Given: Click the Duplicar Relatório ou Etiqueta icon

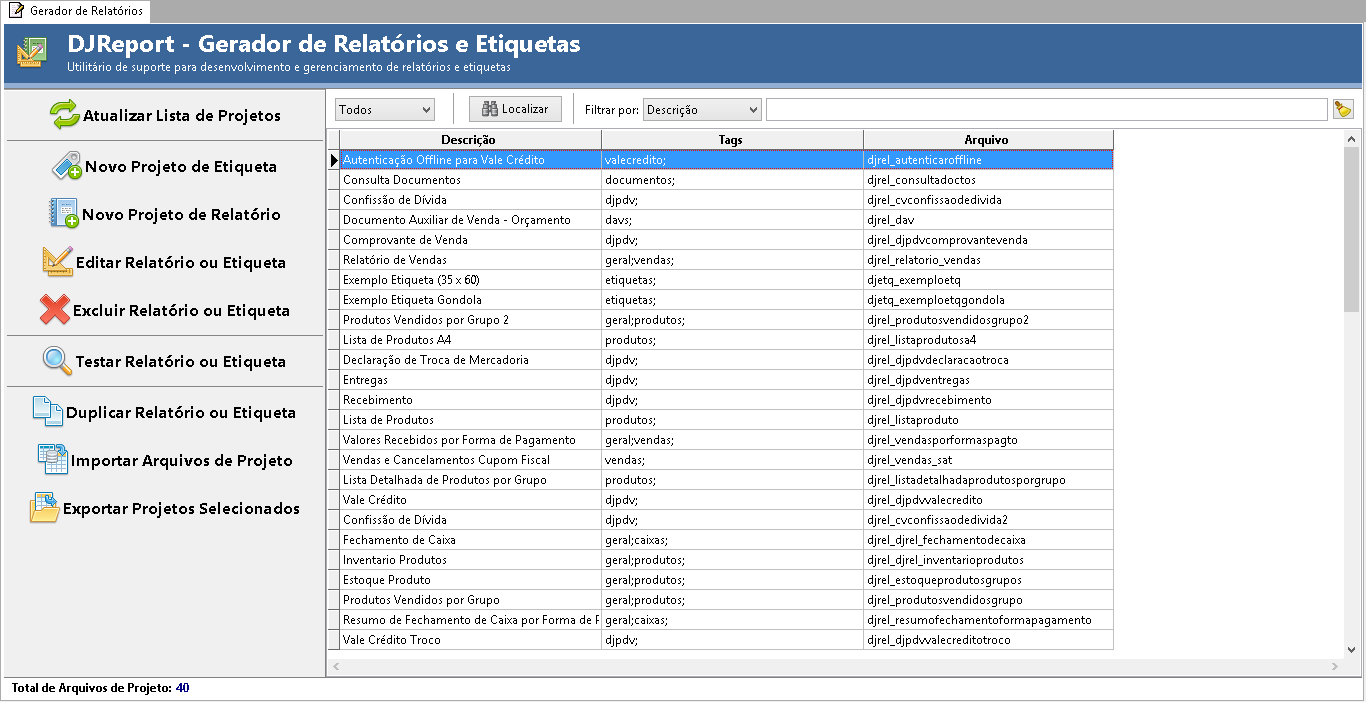Looking at the screenshot, I should point(48,412).
